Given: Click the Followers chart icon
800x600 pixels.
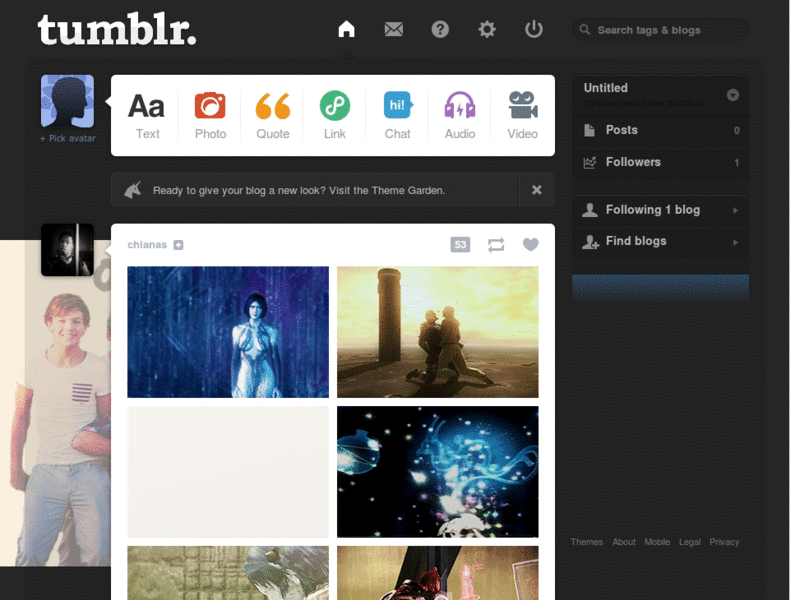Looking at the screenshot, I should pyautogui.click(x=589, y=163).
